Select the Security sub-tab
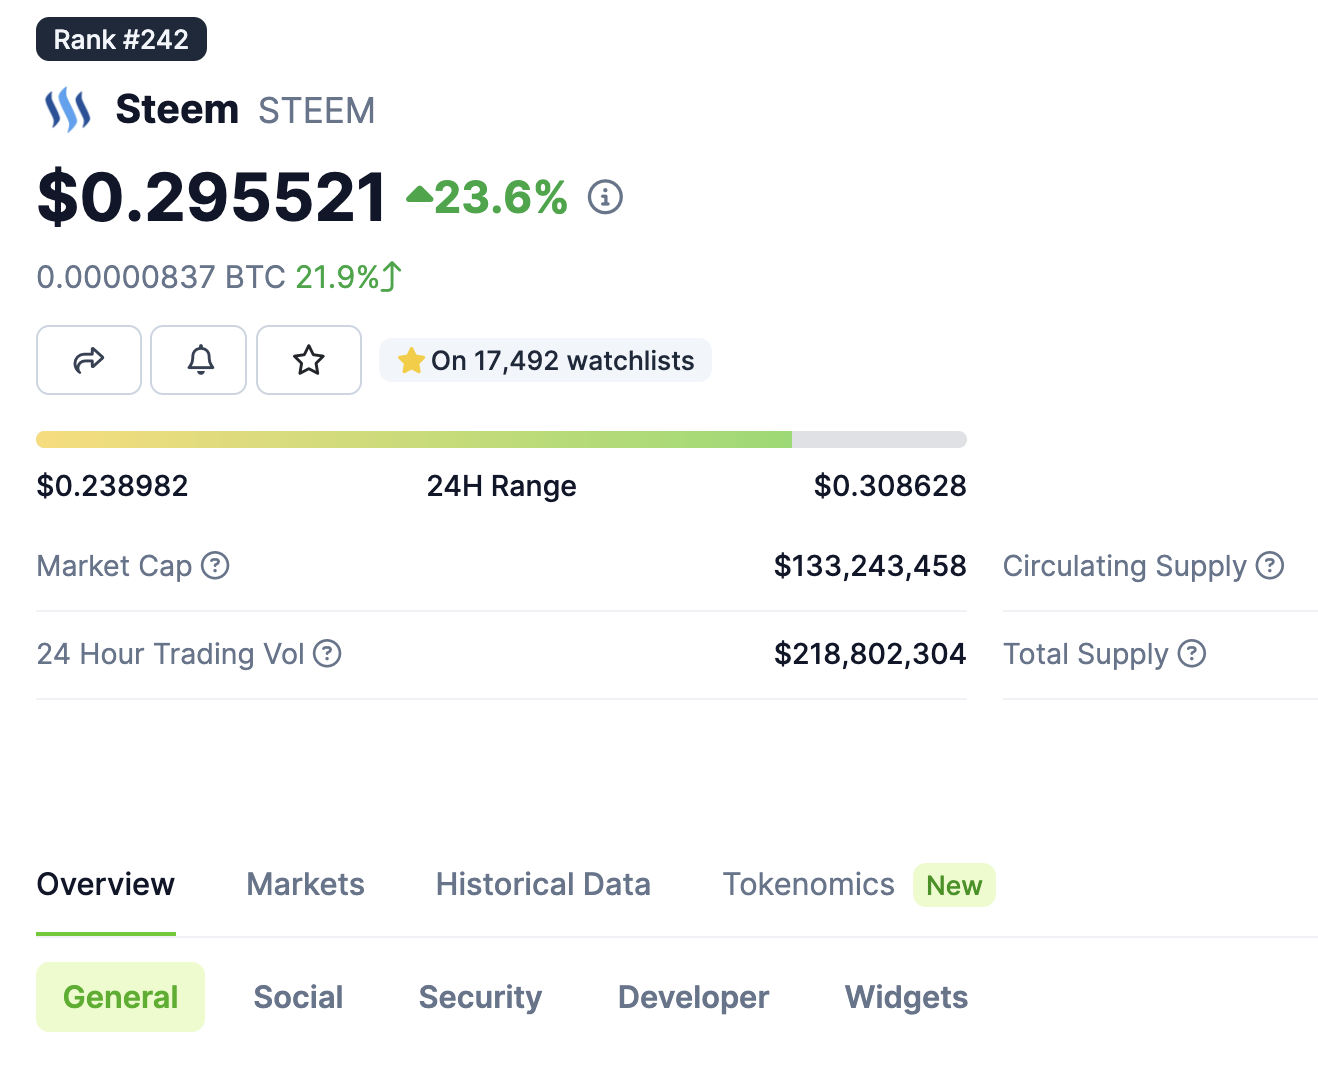Viewport: 1318px width, 1070px height. coord(480,997)
